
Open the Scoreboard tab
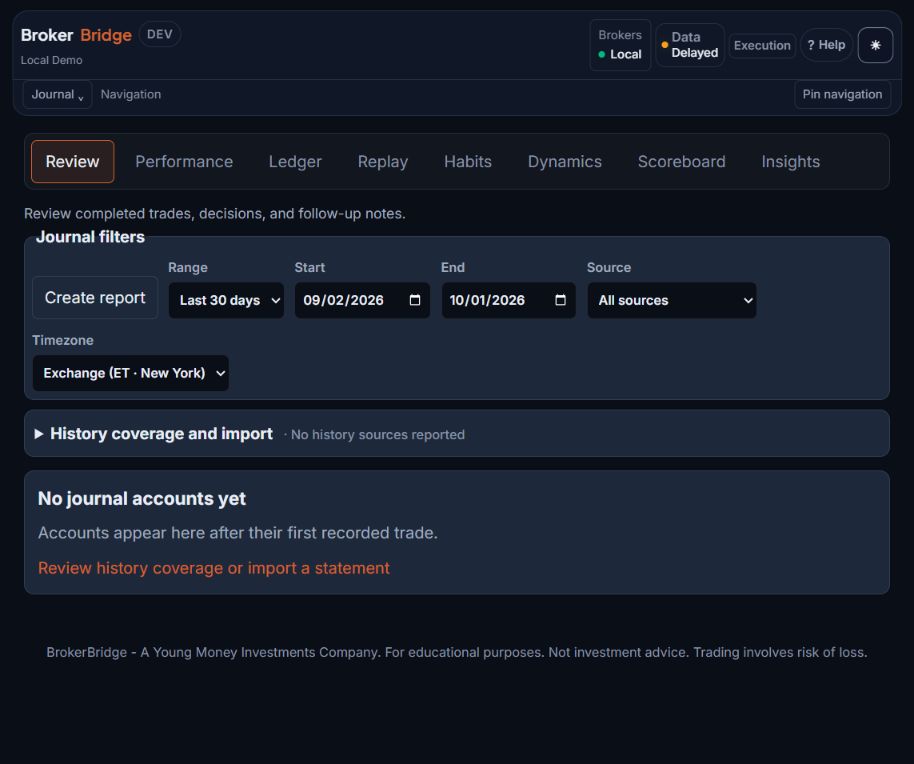click(x=681, y=161)
